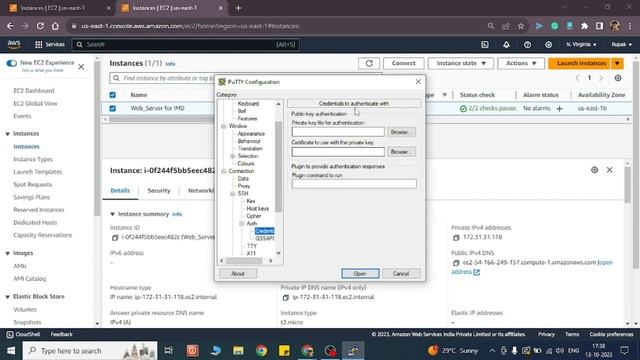Image resolution: width=640 pixels, height=360 pixels.
Task: Toggle the select-all instances checkbox
Action: pyautogui.click(x=113, y=95)
